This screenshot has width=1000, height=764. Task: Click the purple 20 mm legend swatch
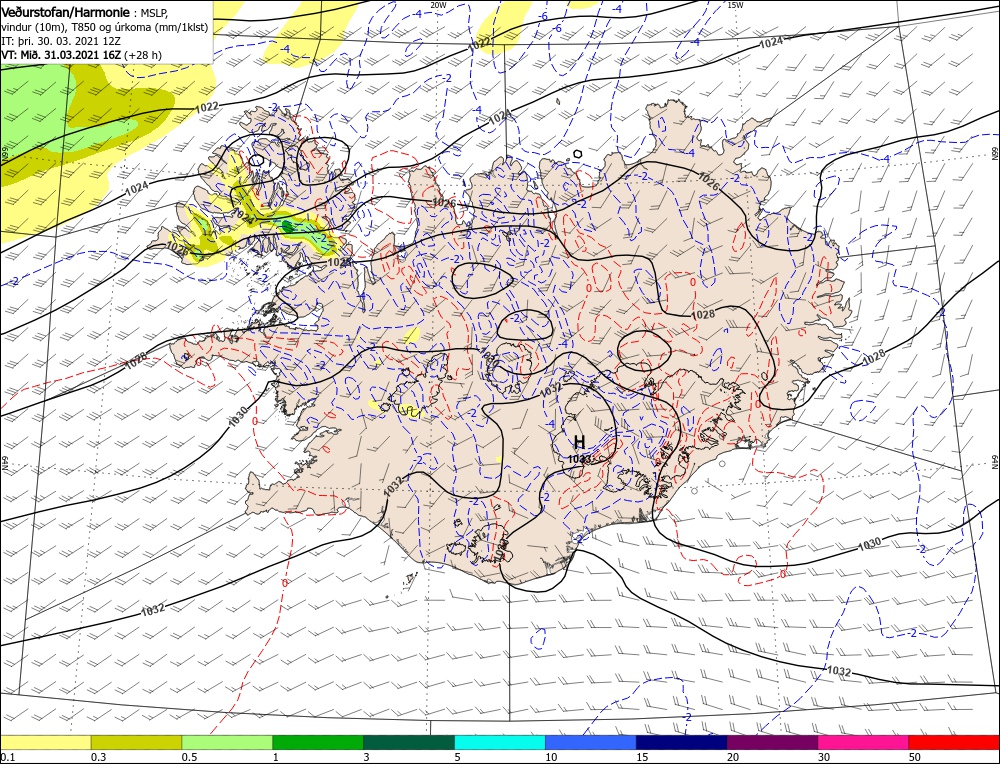coord(772,742)
